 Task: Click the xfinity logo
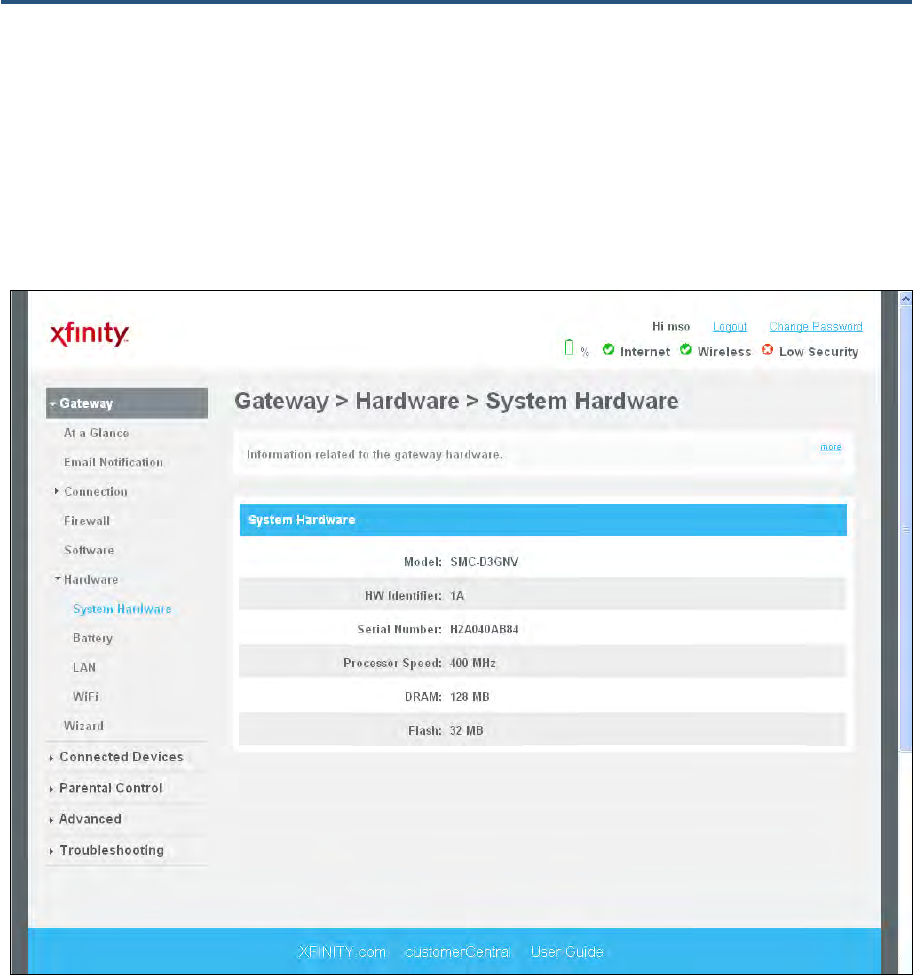click(90, 334)
